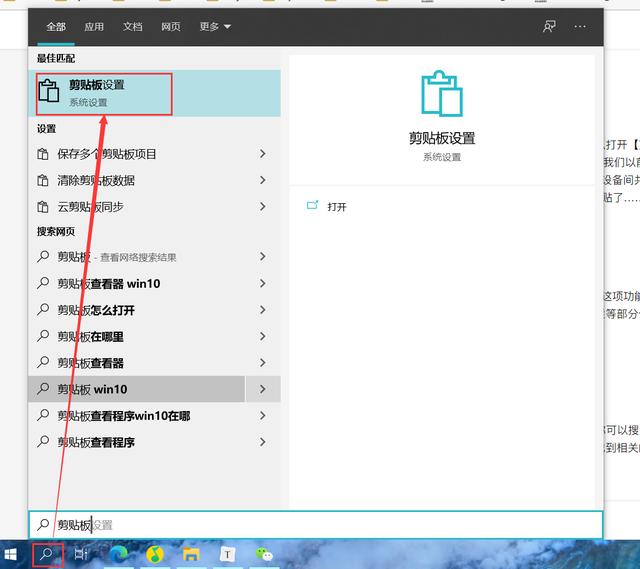640x569 pixels.
Task: Open the Windows Start button
Action: (x=11, y=554)
